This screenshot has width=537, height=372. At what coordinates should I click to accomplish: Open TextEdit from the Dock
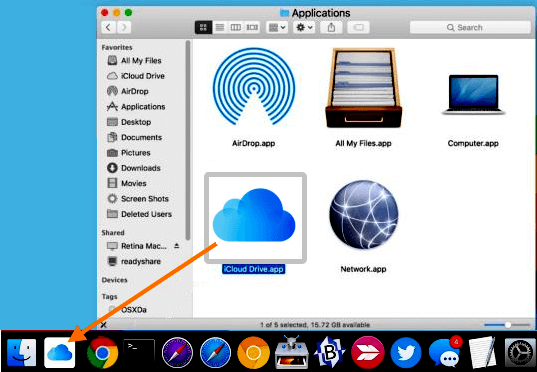[x=482, y=352]
